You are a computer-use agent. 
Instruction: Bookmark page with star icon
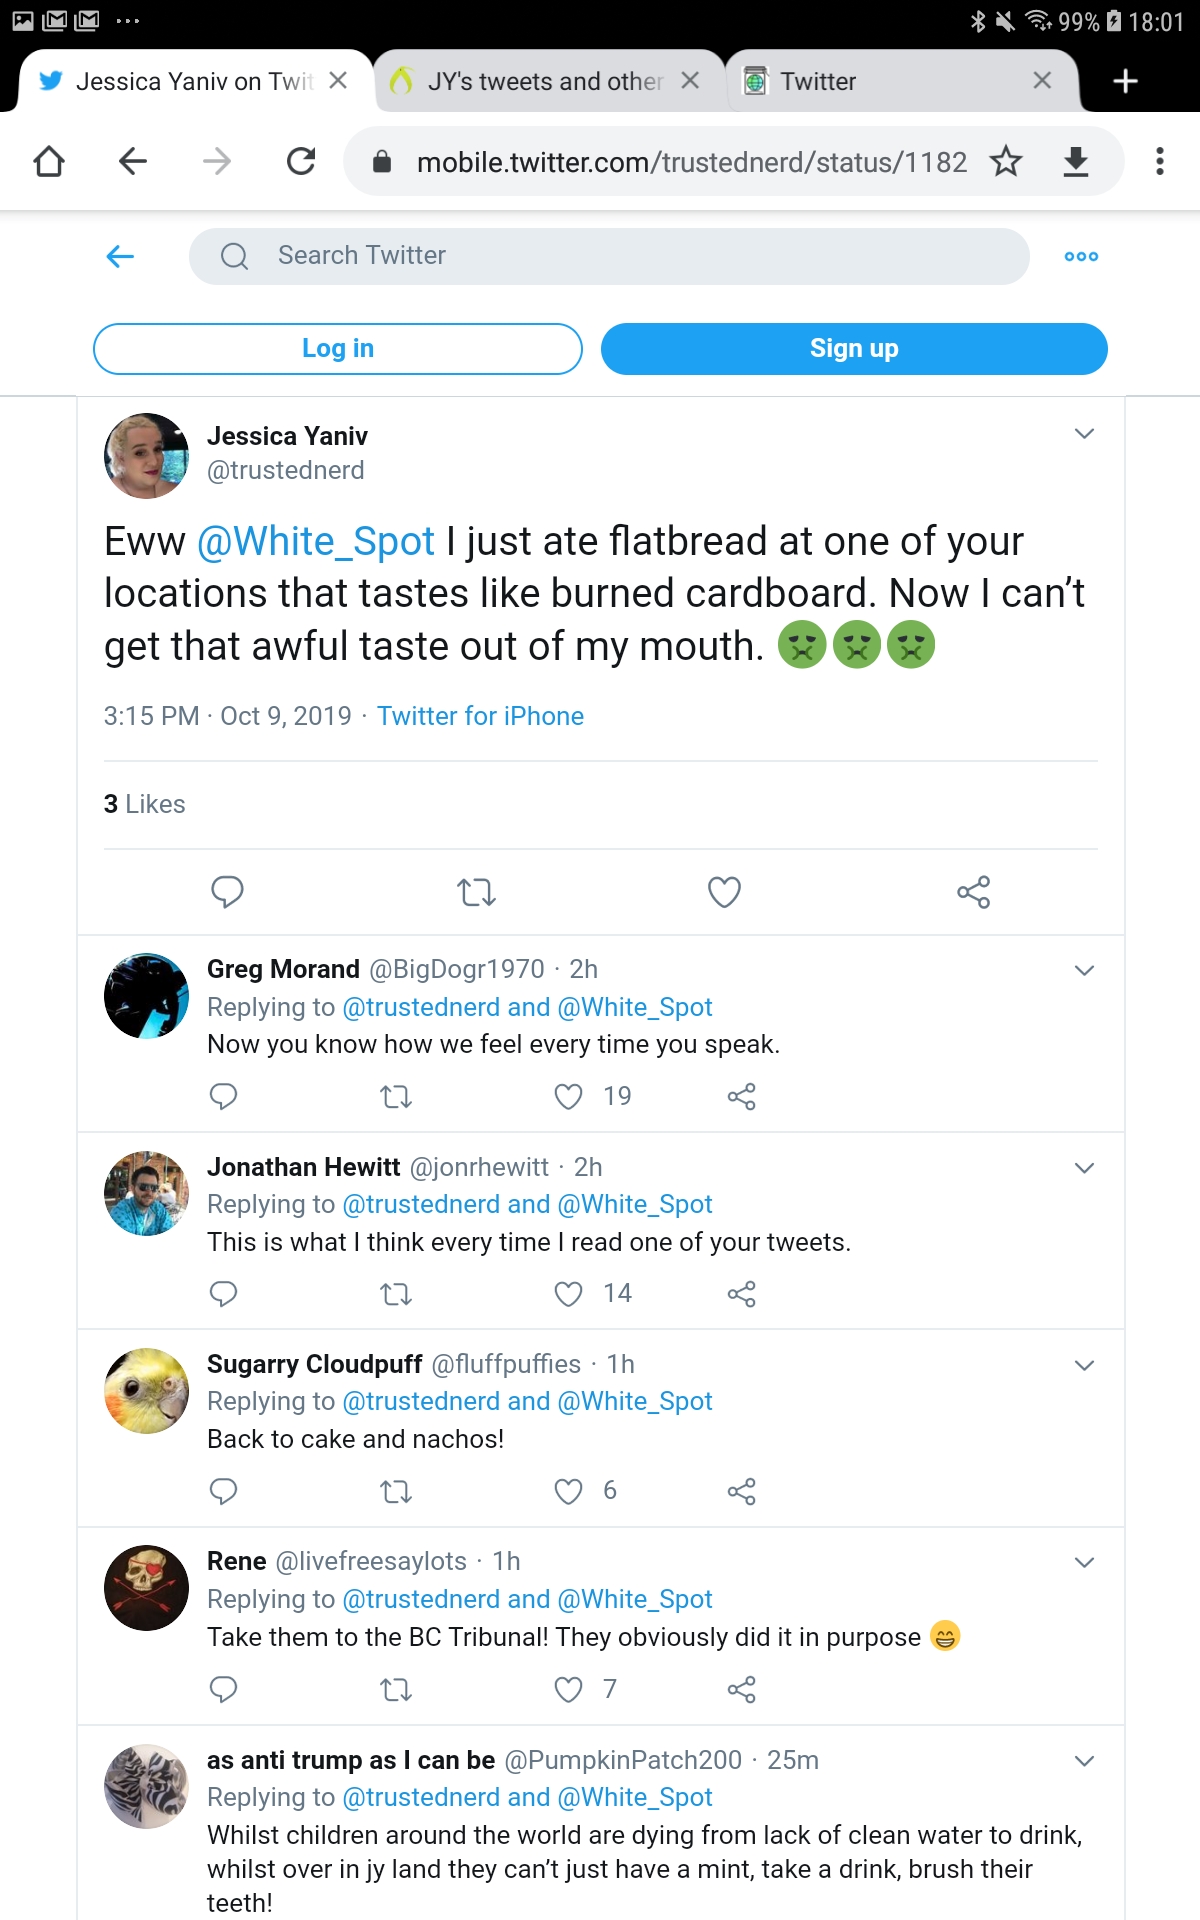click(x=1006, y=161)
